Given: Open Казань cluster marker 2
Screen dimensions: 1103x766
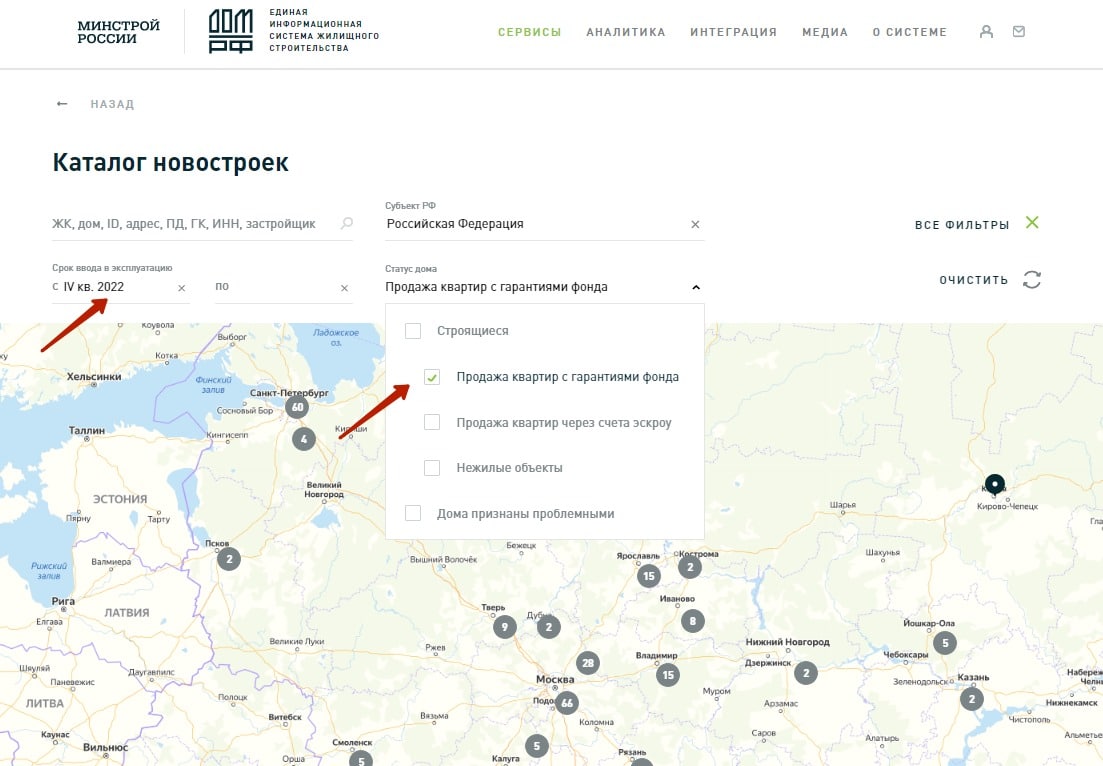Looking at the screenshot, I should (x=971, y=699).
